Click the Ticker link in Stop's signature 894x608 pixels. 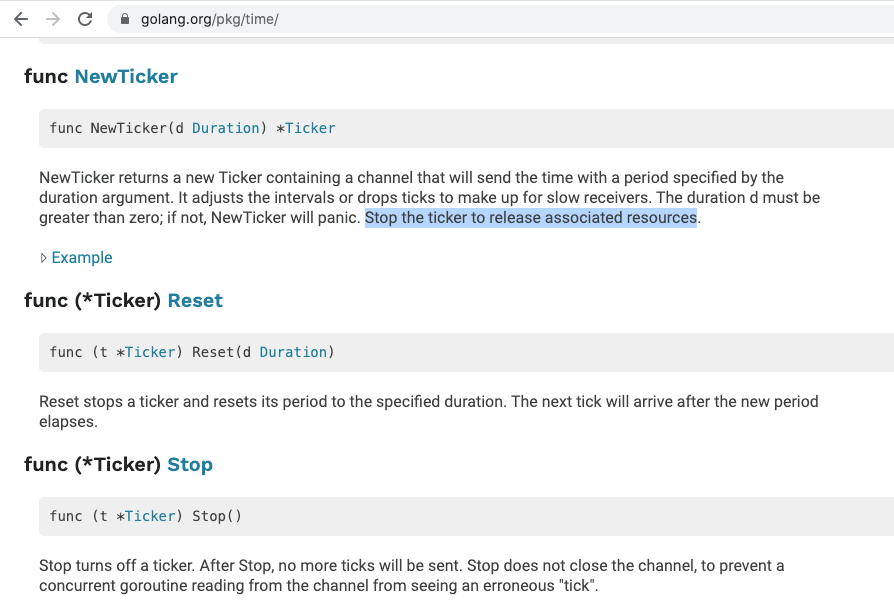pyautogui.click(x=150, y=516)
